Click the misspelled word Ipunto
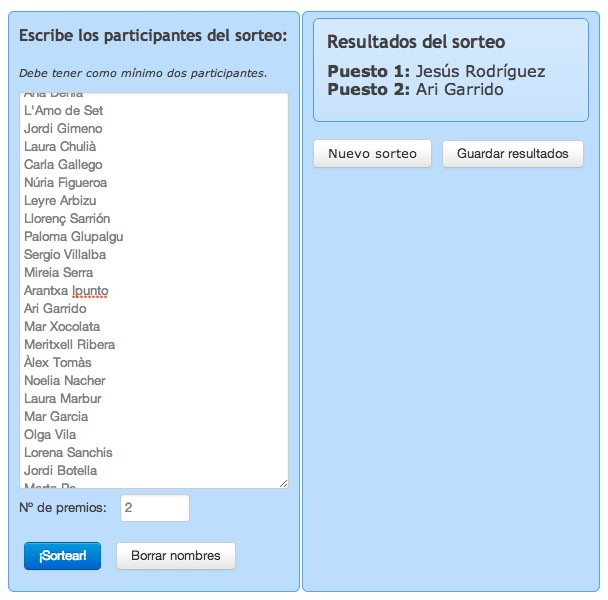The image size is (608, 600). tap(90, 290)
